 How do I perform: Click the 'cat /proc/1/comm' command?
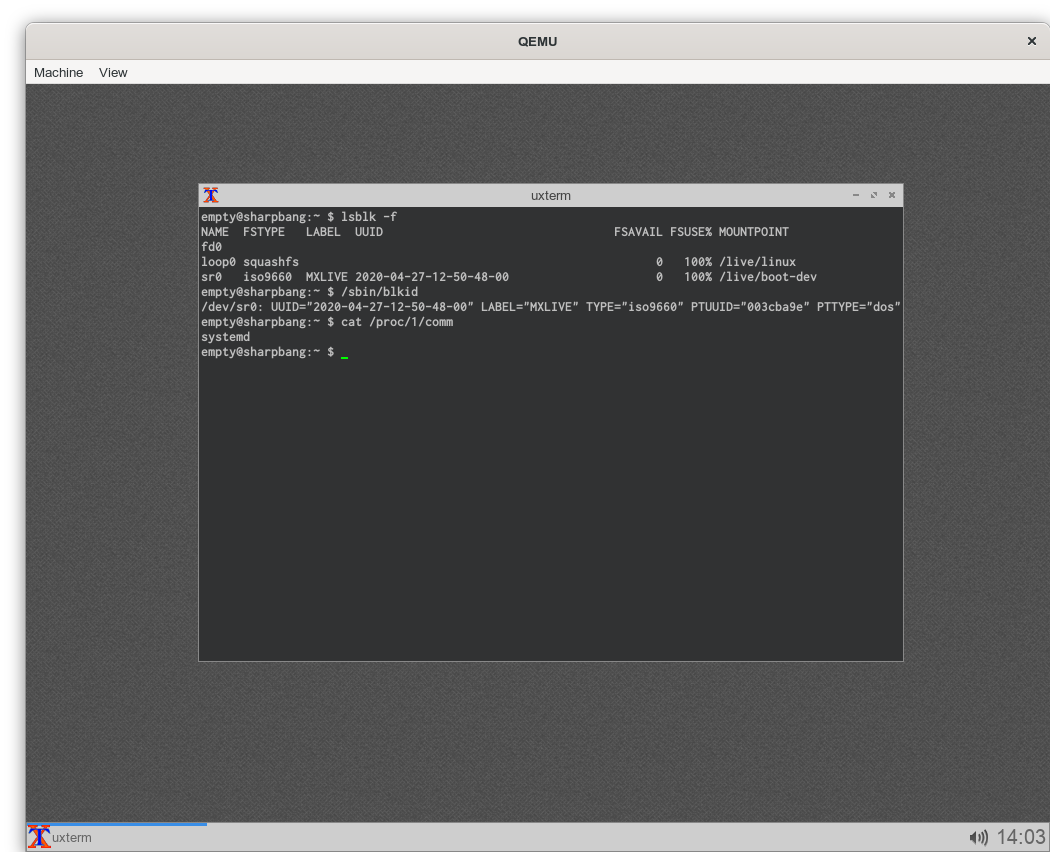(x=397, y=322)
